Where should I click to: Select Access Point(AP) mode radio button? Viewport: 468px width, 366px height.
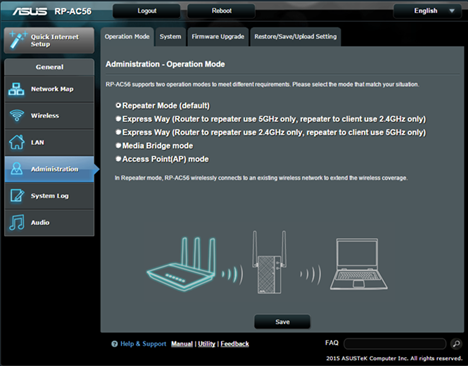pos(118,159)
